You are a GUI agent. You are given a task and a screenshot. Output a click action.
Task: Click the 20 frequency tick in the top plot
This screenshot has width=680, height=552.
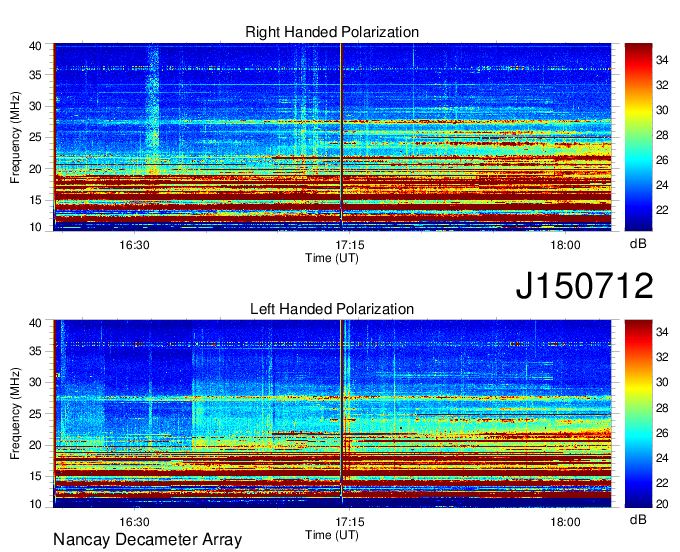pos(35,169)
